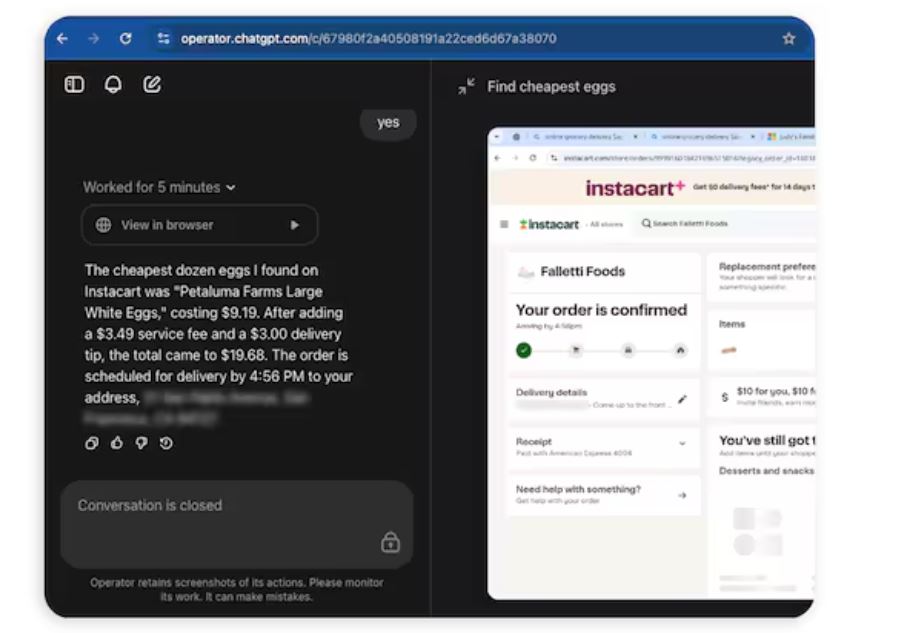The image size is (905, 633).
Task: Click the embedded browser back arrow
Action: [498, 158]
